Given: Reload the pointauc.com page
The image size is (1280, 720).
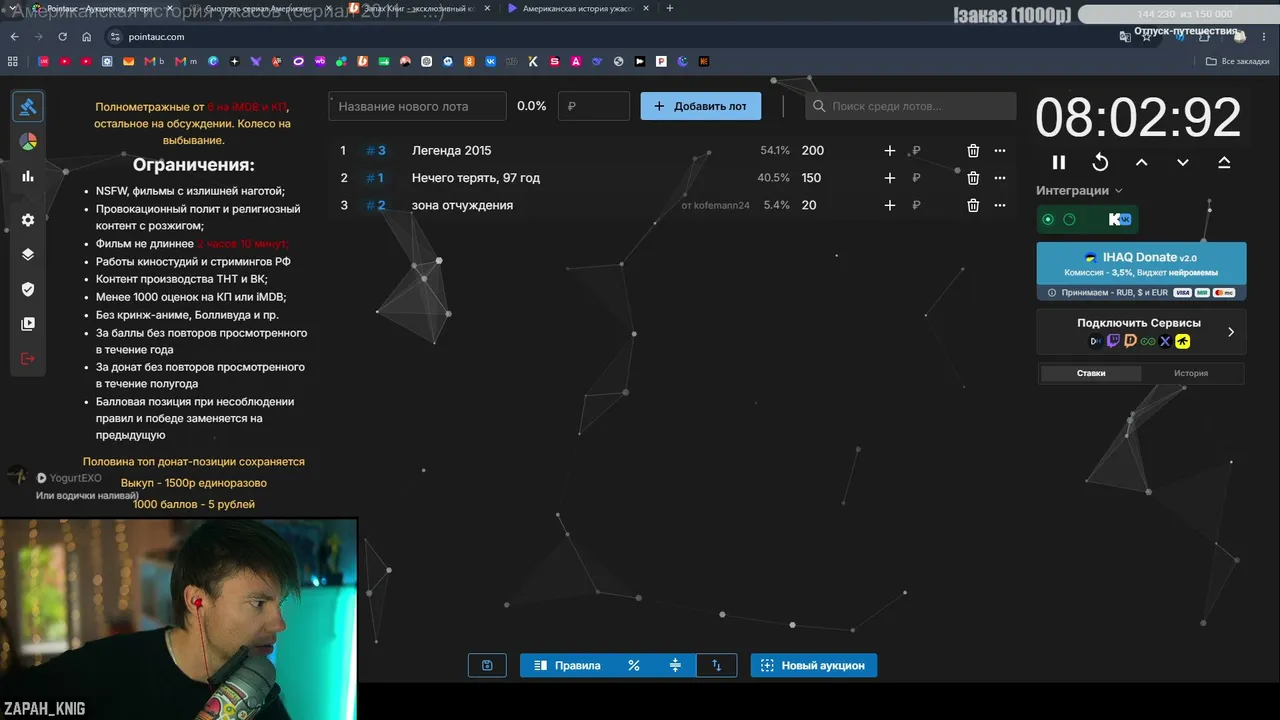Looking at the screenshot, I should 63,37.
